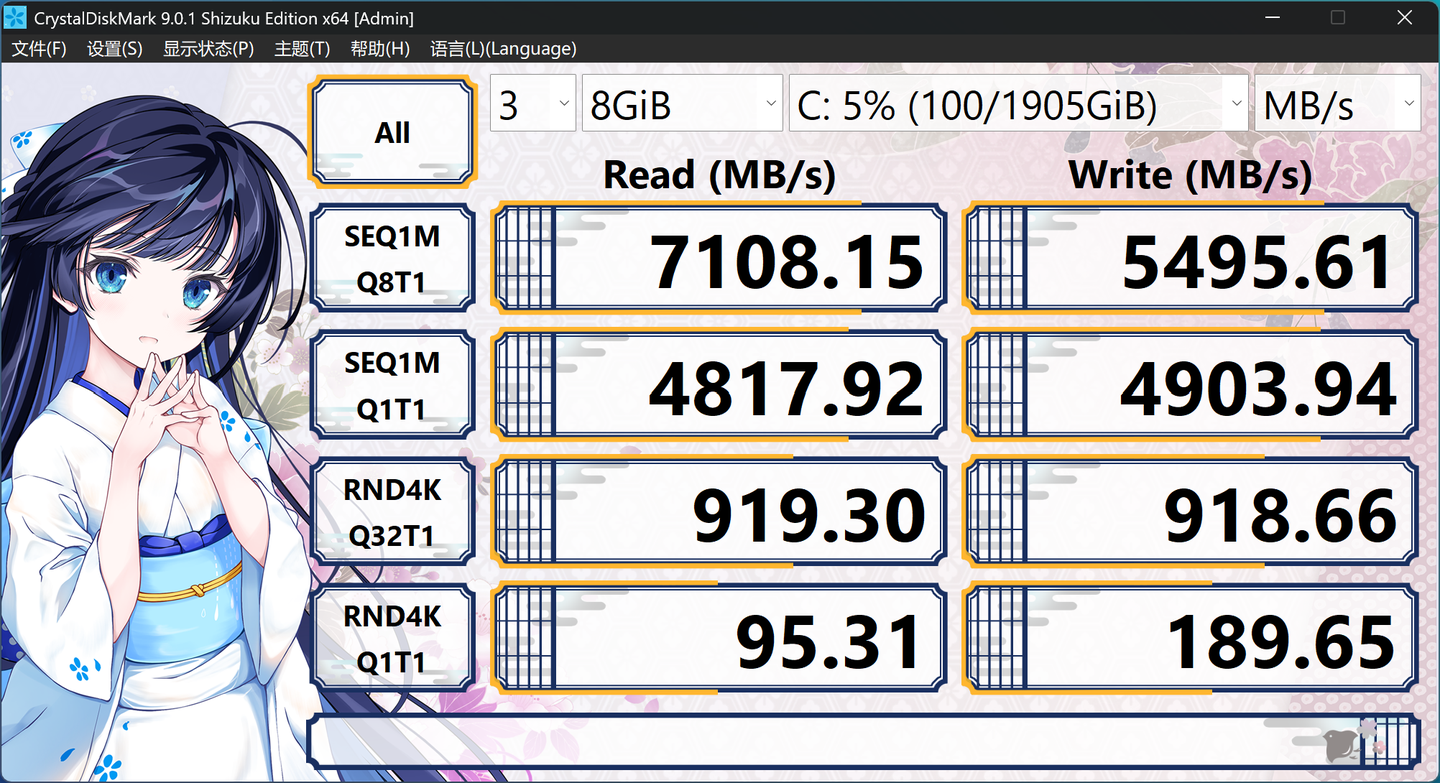This screenshot has width=1440, height=783.
Task: Minimize the CrystalDiskMark window
Action: click(1273, 18)
